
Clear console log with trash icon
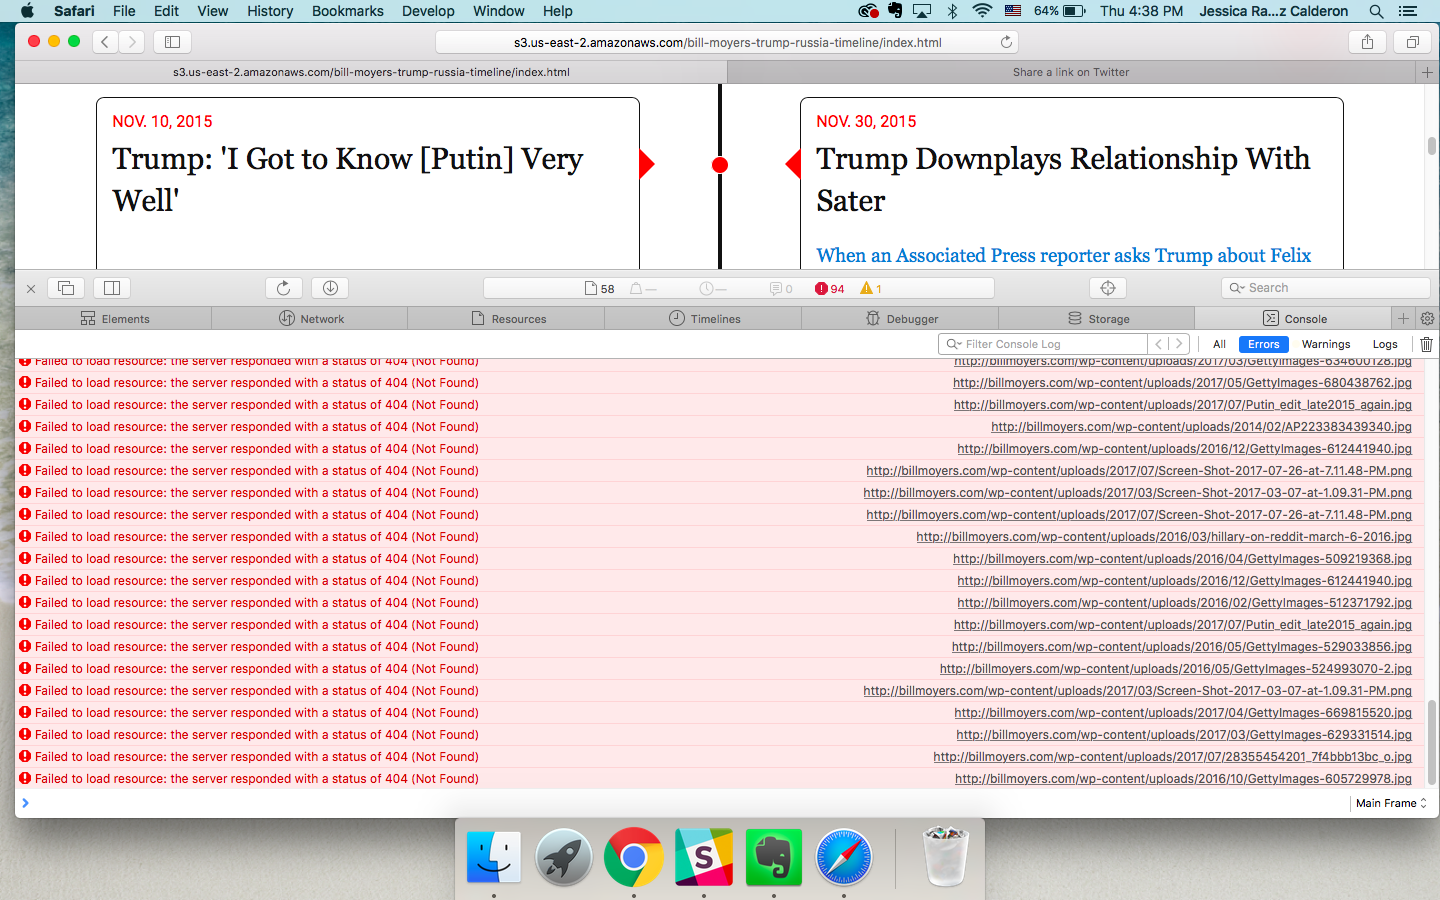click(x=1426, y=344)
